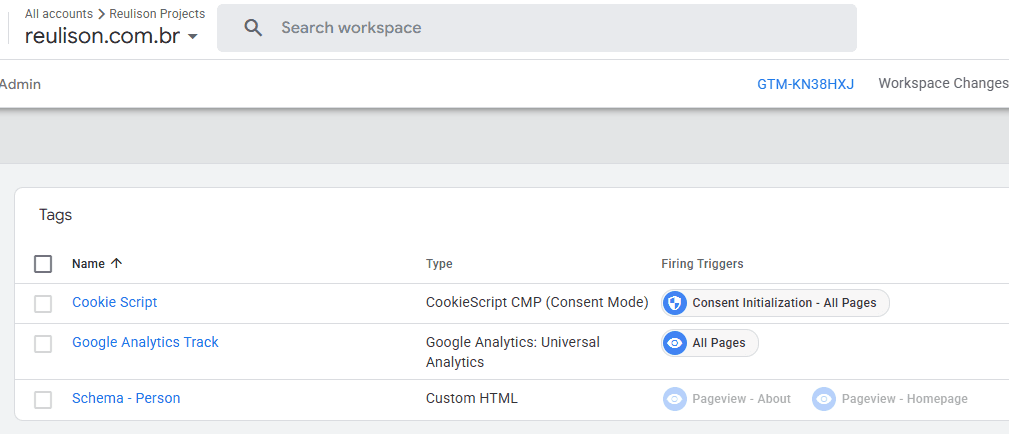Image resolution: width=1009 pixels, height=434 pixels.
Task: Click the CookieScript CMP (Consent Mode) type
Action: coord(537,302)
